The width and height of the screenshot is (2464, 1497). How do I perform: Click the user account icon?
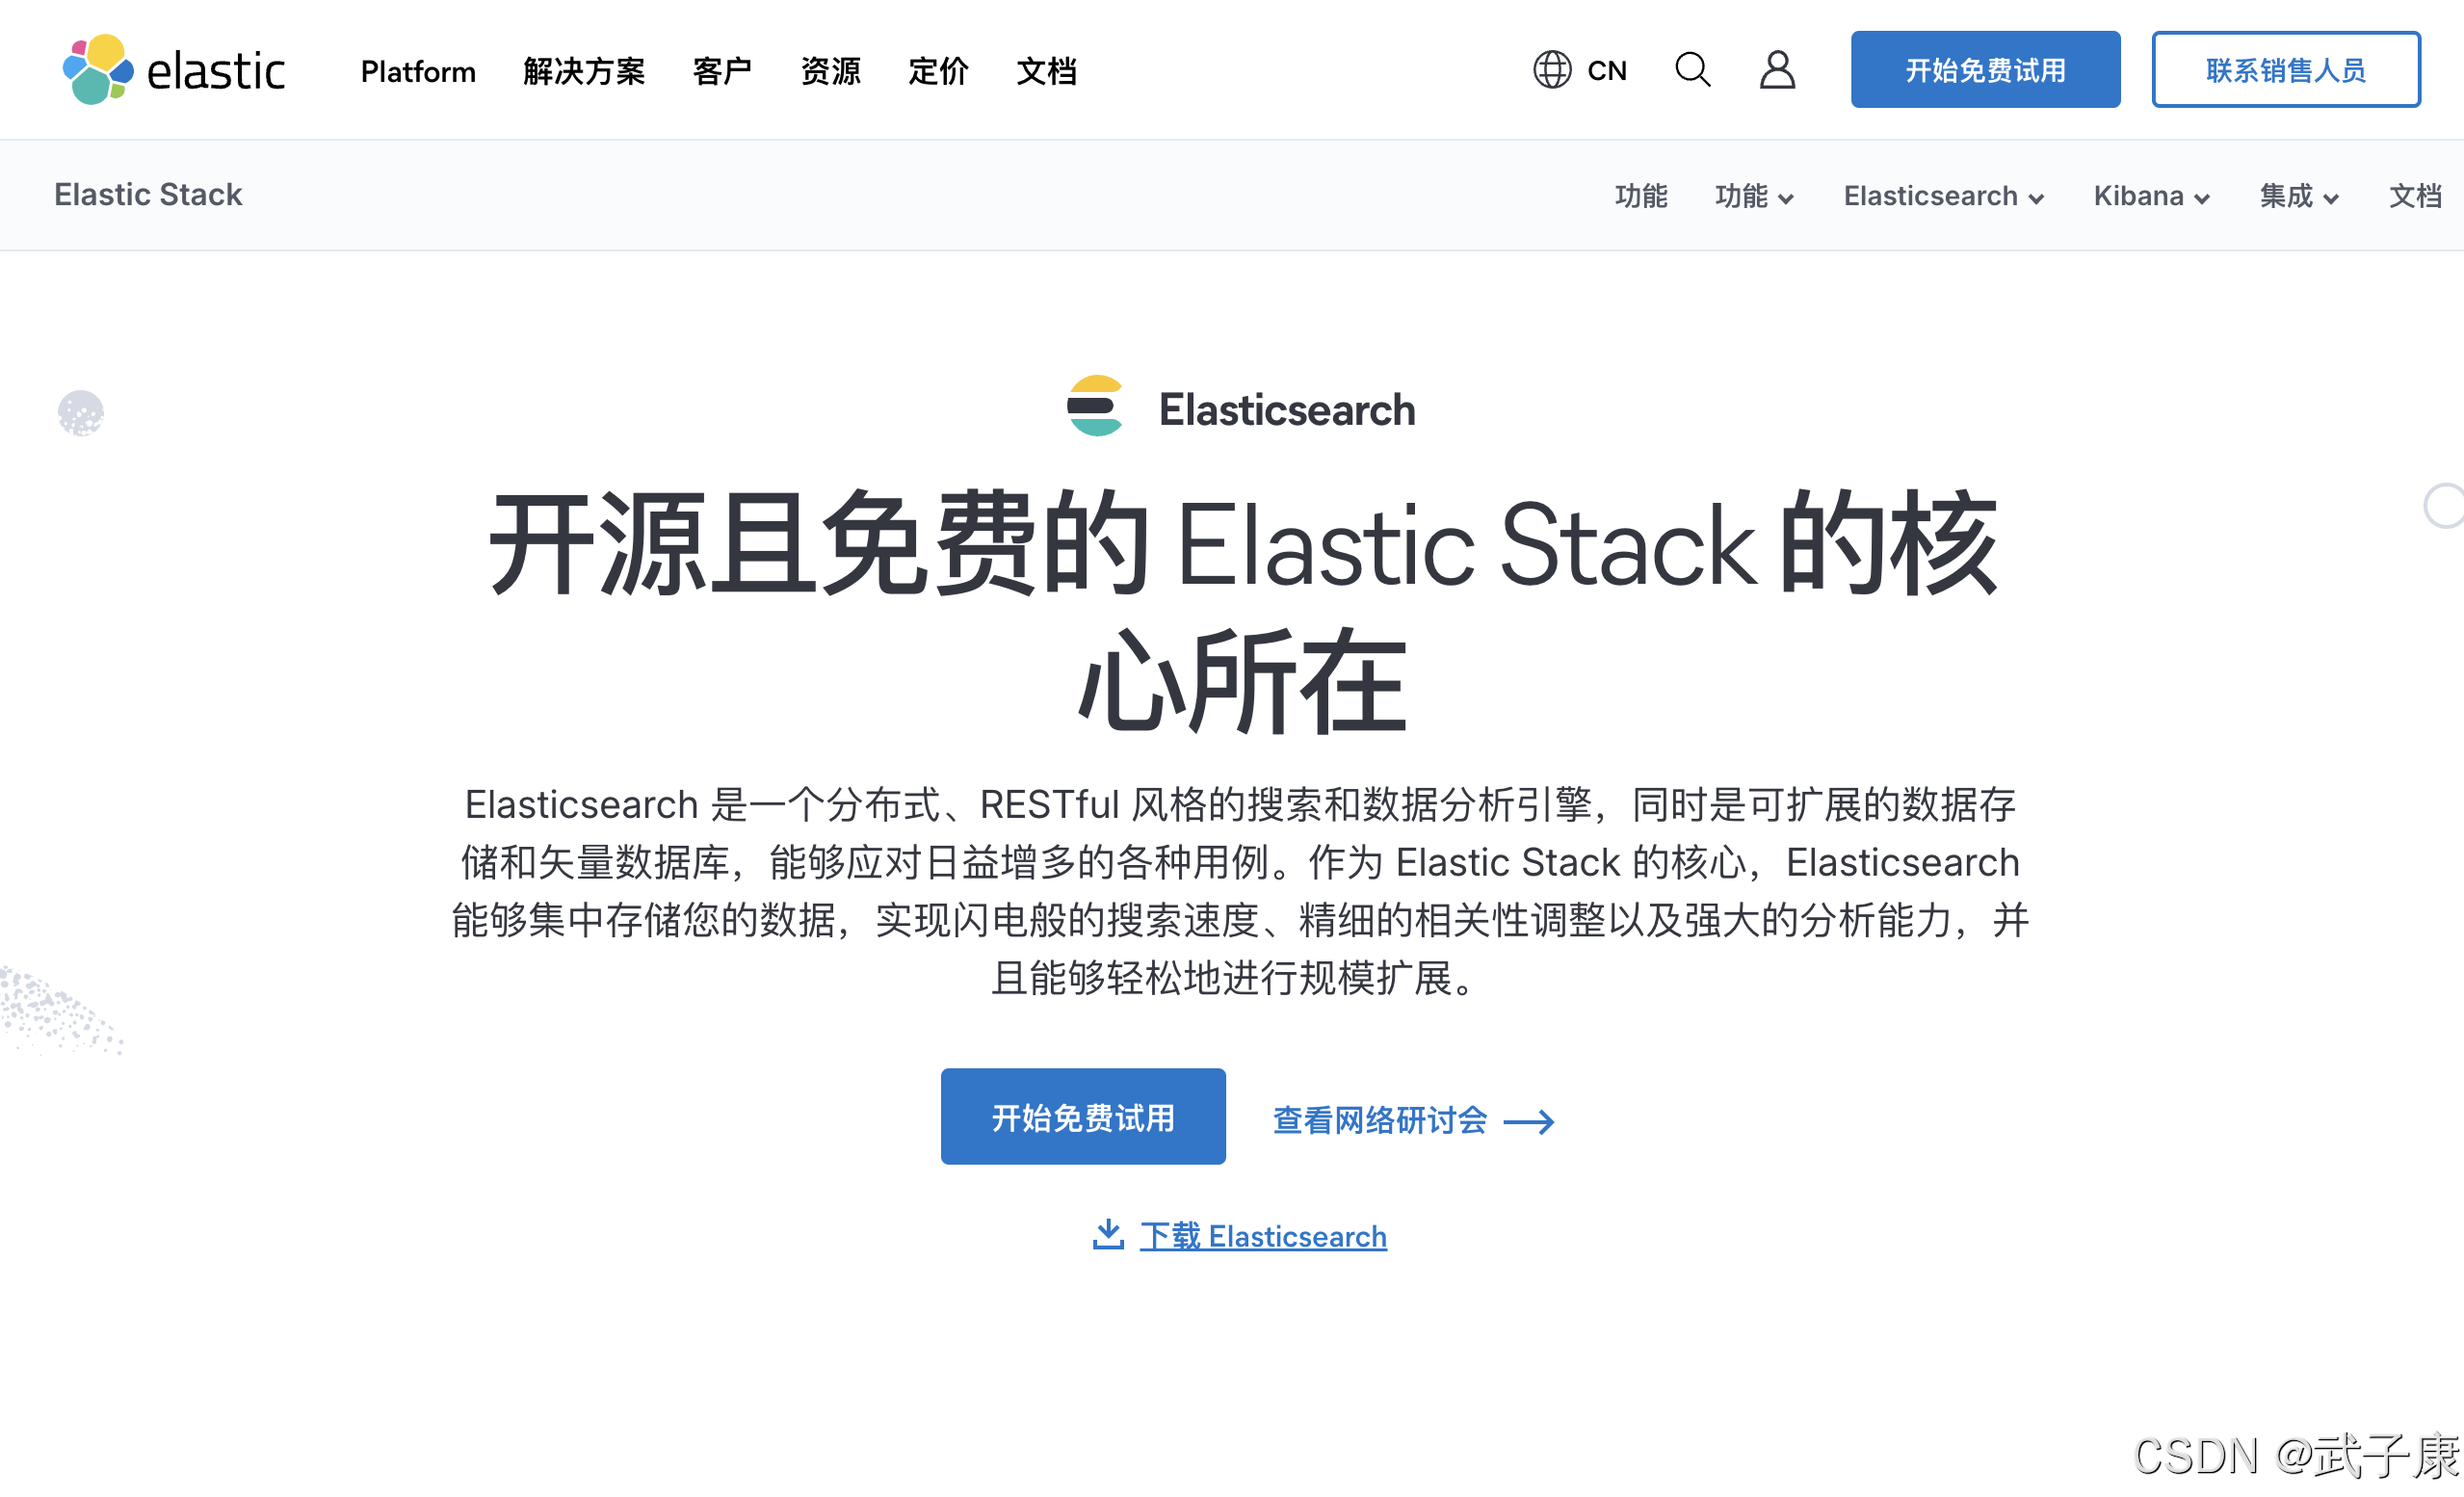[x=1776, y=70]
